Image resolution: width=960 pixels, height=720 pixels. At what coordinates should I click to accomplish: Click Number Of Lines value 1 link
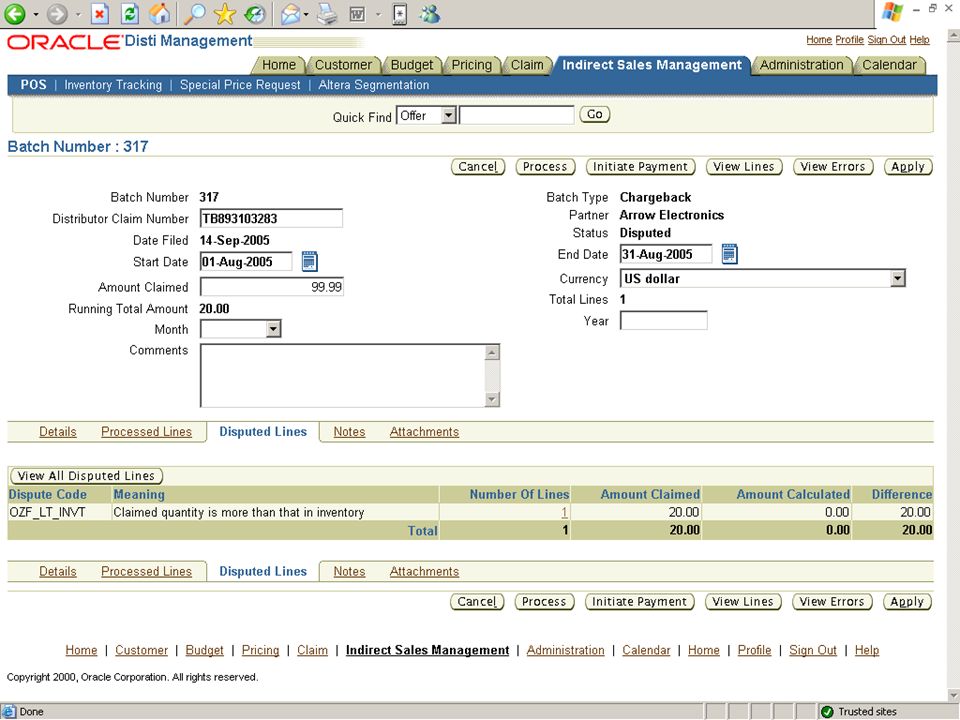564,512
